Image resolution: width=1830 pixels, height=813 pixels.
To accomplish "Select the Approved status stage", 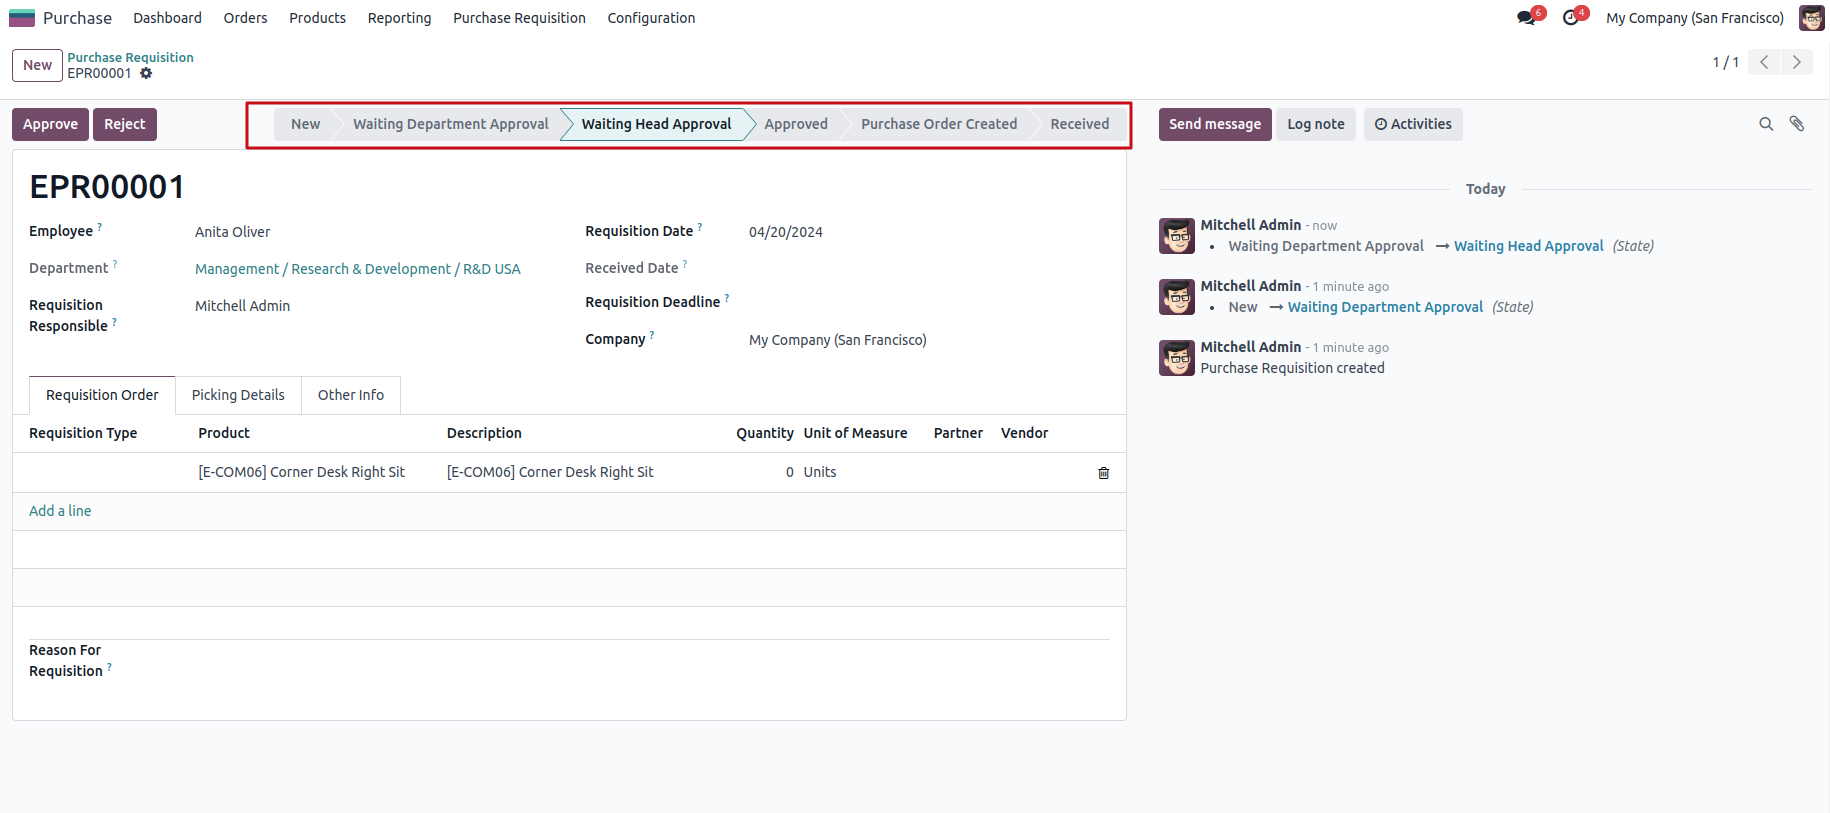I will click(x=796, y=124).
